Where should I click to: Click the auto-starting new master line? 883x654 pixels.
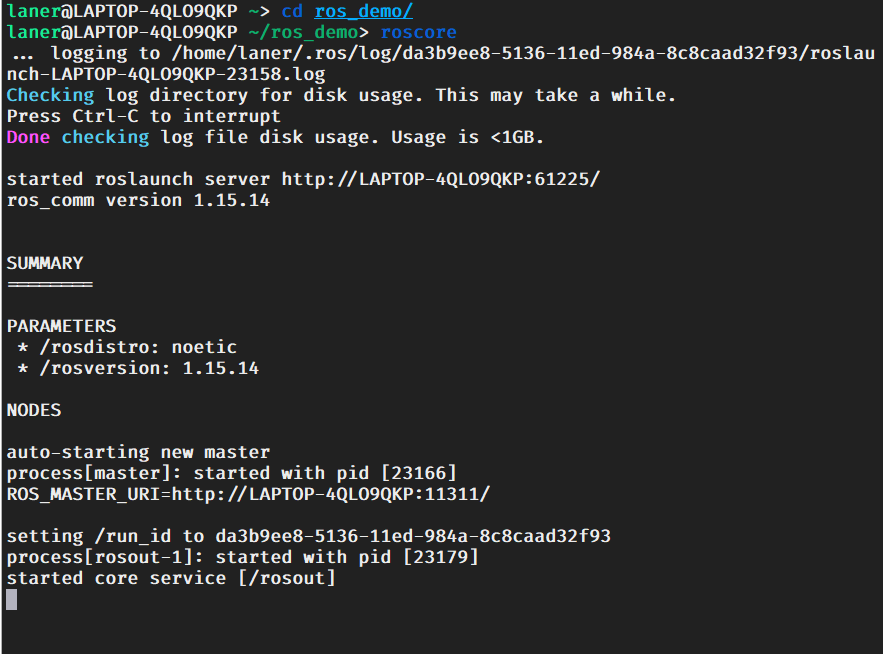pyautogui.click(x=138, y=452)
